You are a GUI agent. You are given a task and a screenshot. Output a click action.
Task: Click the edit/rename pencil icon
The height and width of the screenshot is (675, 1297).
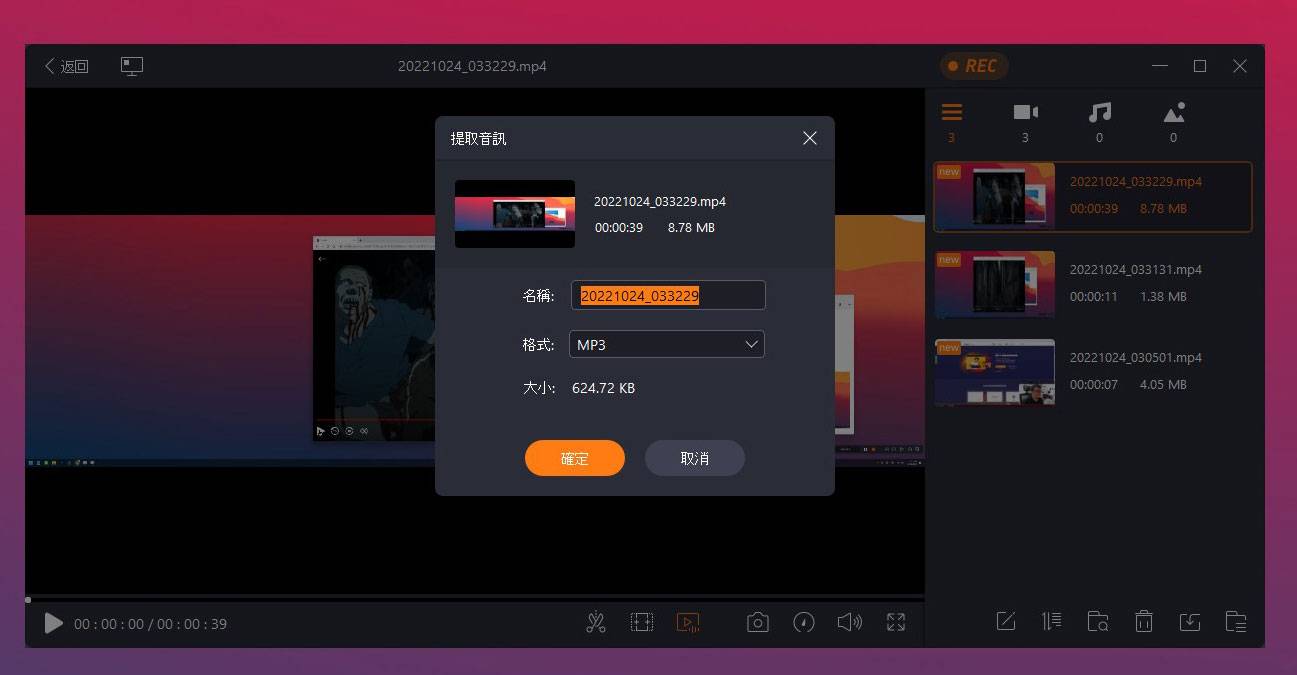tap(1006, 622)
